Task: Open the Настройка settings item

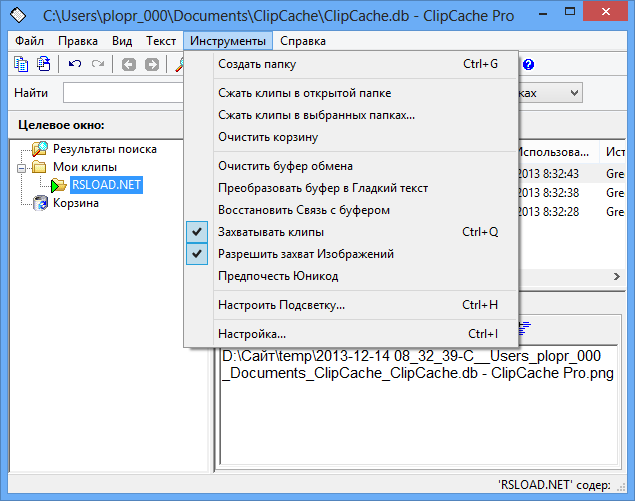Action: tap(351, 334)
